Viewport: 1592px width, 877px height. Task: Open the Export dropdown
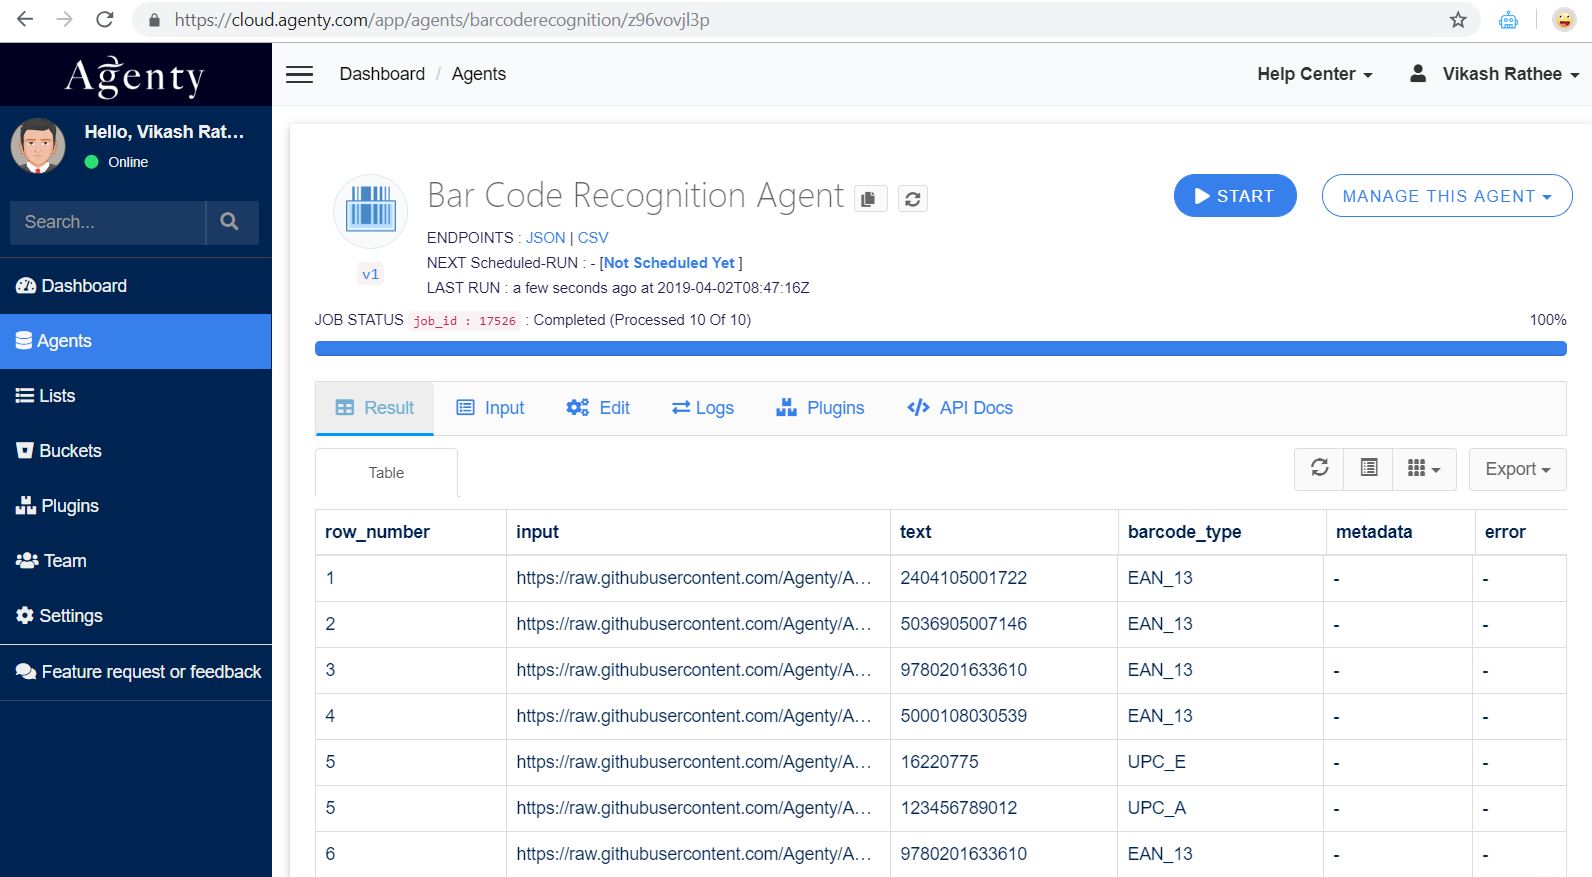[1518, 469]
